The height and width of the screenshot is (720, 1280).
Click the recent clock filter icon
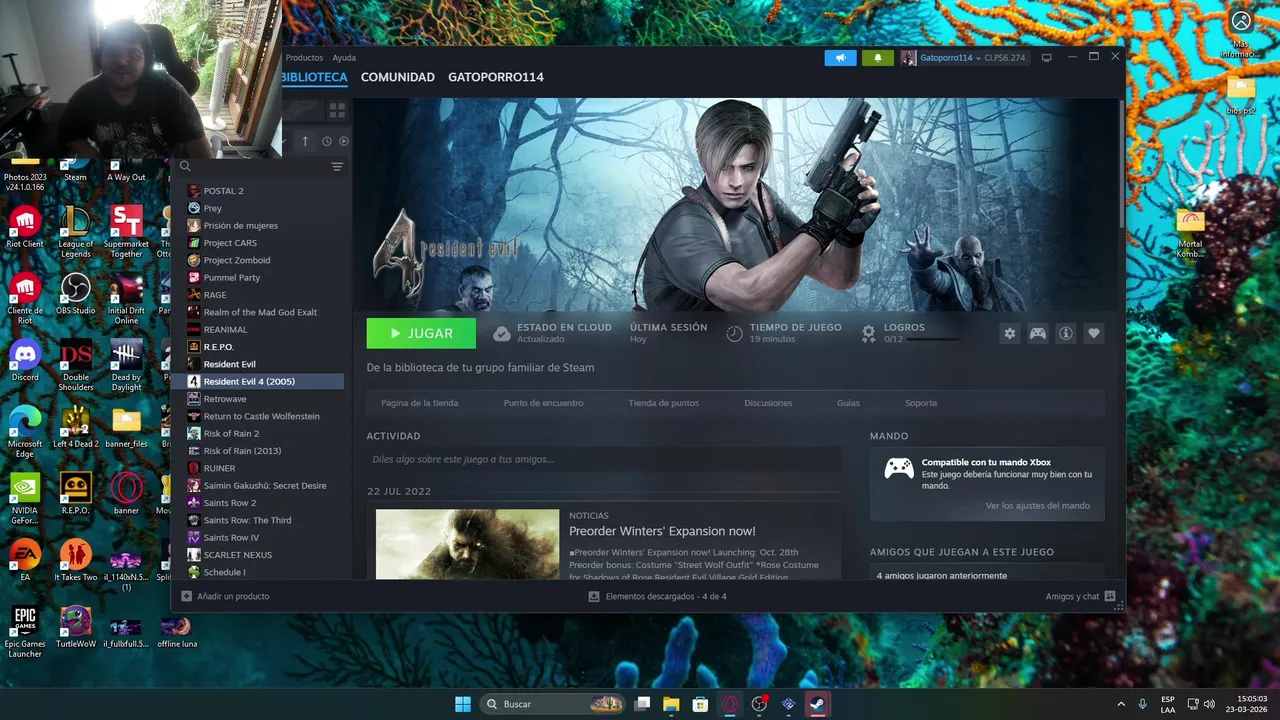[326, 141]
